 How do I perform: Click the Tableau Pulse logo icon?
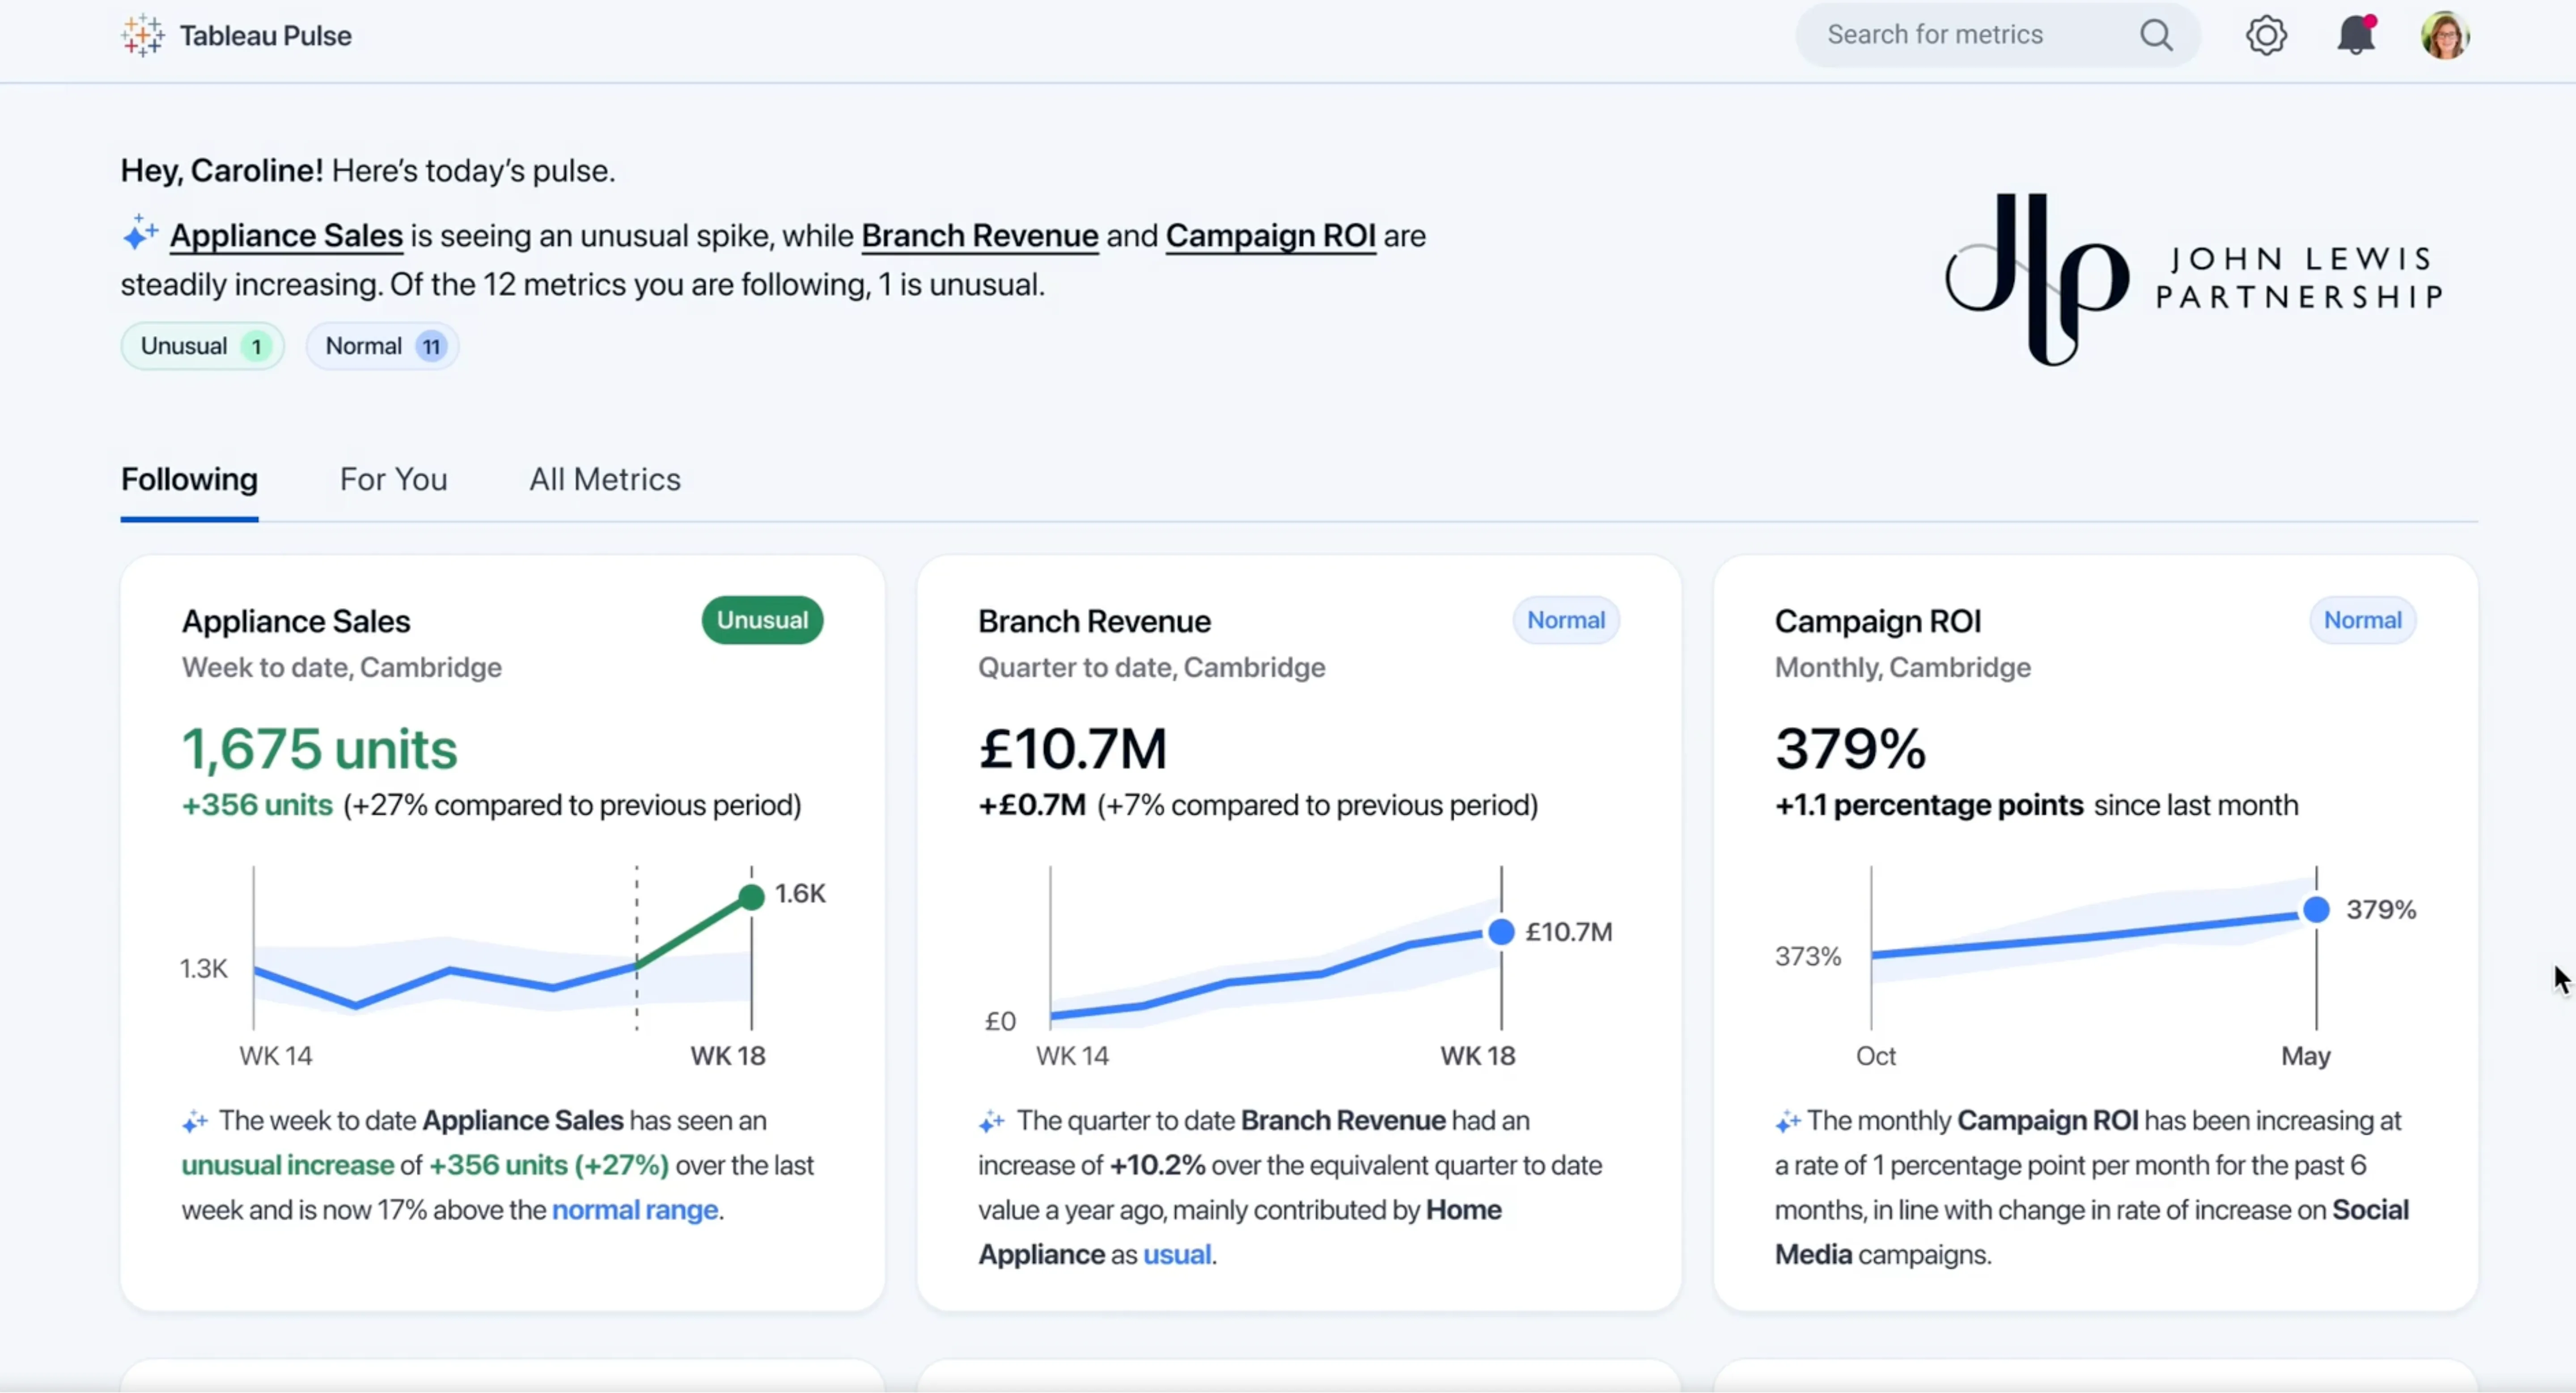click(x=143, y=35)
